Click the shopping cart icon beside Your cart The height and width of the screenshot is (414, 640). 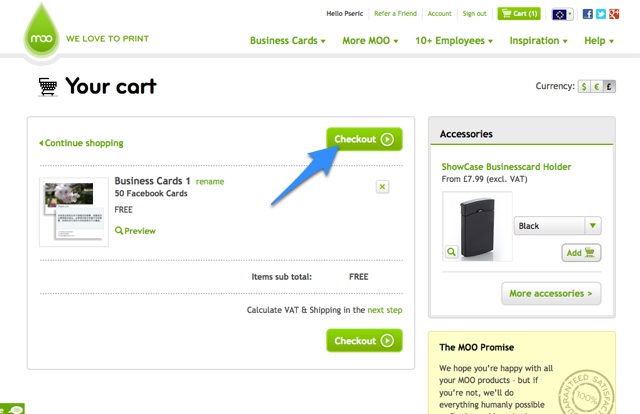pos(48,87)
